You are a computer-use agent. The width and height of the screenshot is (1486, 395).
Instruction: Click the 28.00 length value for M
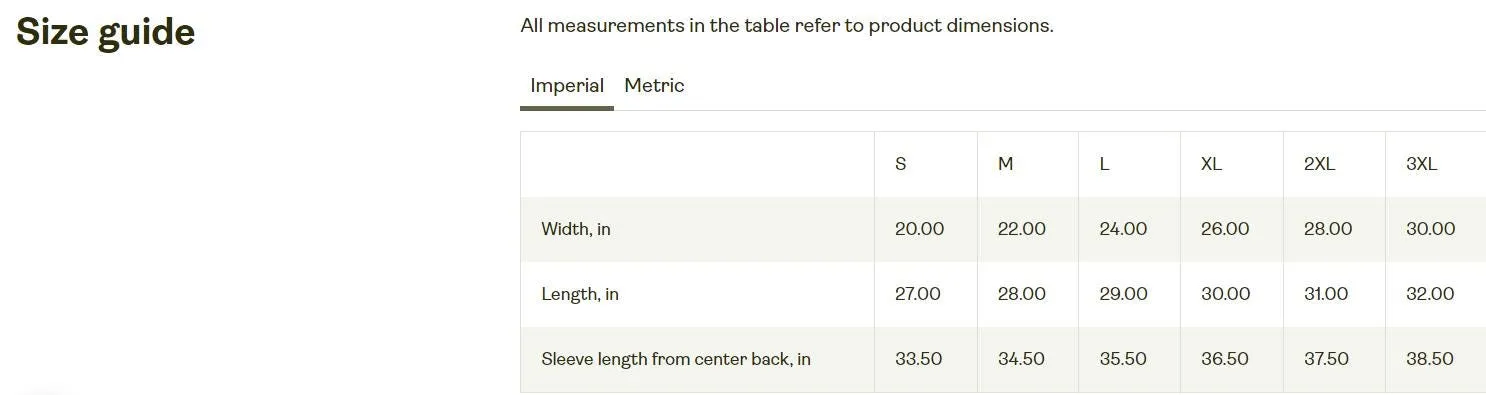tap(1022, 294)
